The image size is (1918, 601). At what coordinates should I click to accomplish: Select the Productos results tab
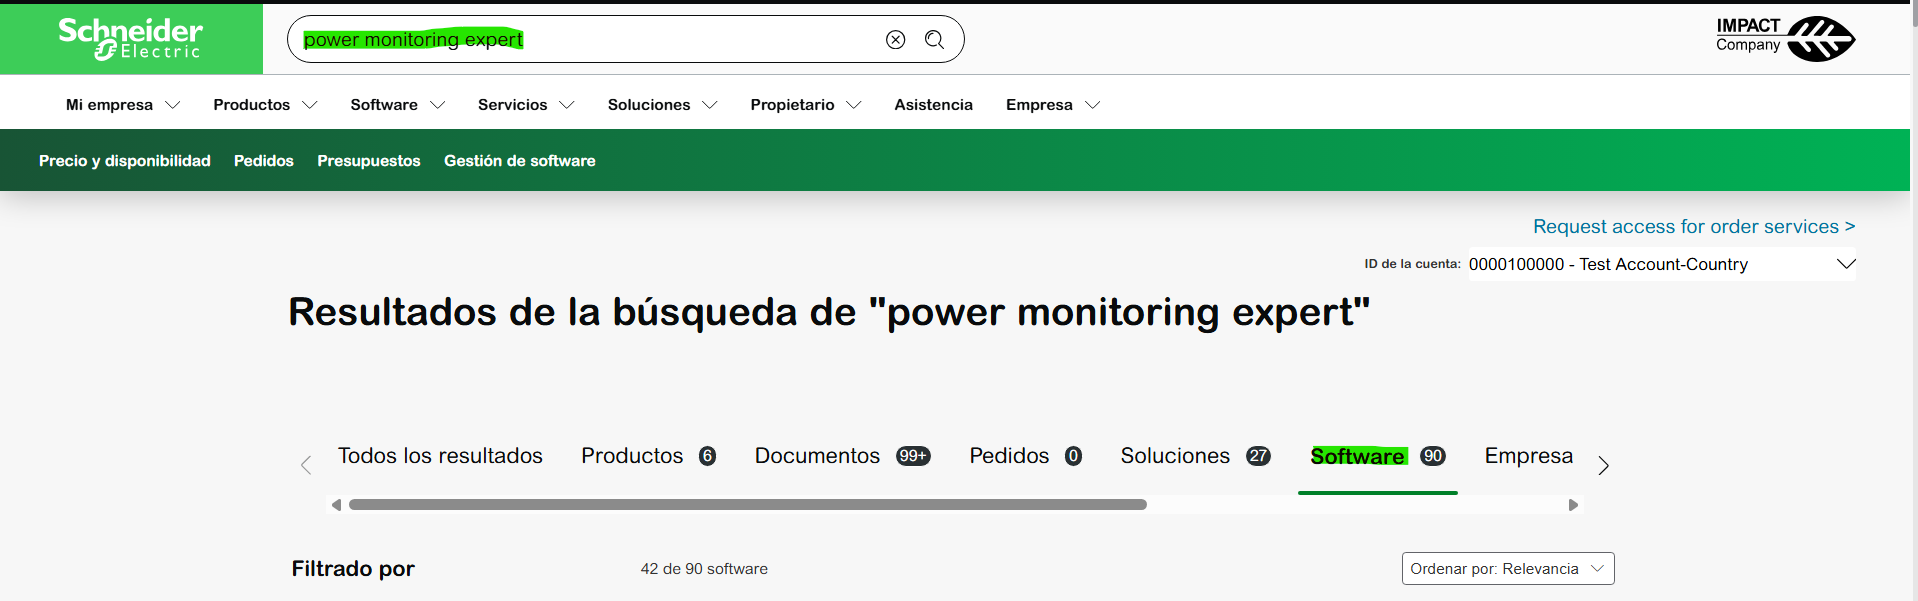pyautogui.click(x=648, y=456)
